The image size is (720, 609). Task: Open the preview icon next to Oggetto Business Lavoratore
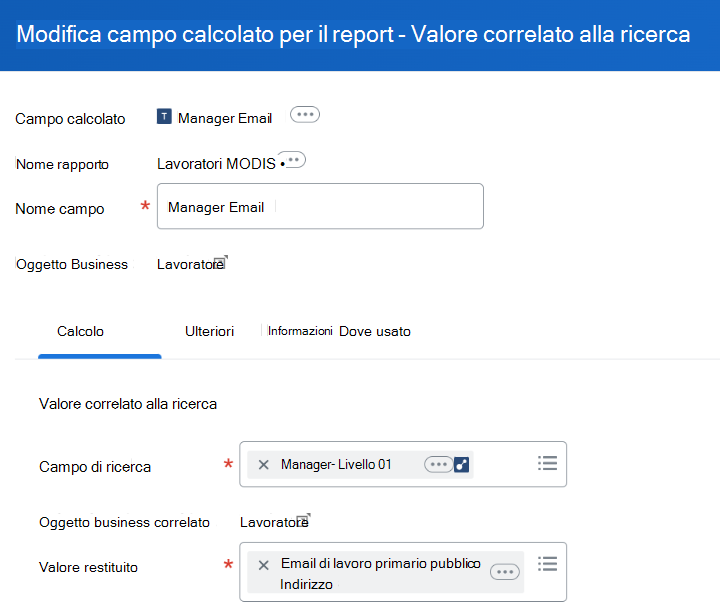pos(221,262)
